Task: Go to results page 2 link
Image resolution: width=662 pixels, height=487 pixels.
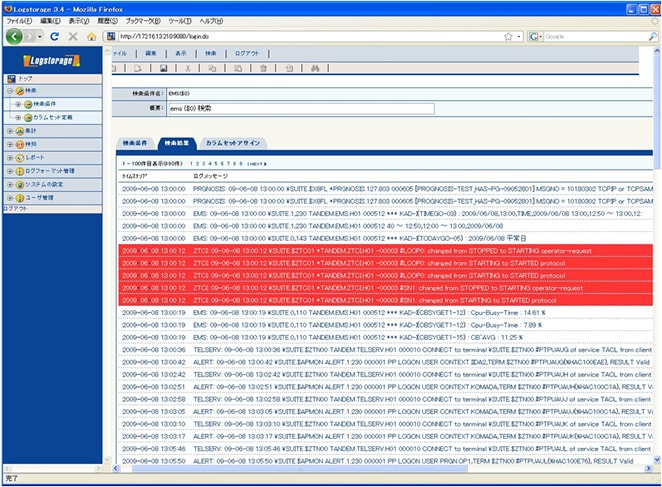Action: (198, 162)
